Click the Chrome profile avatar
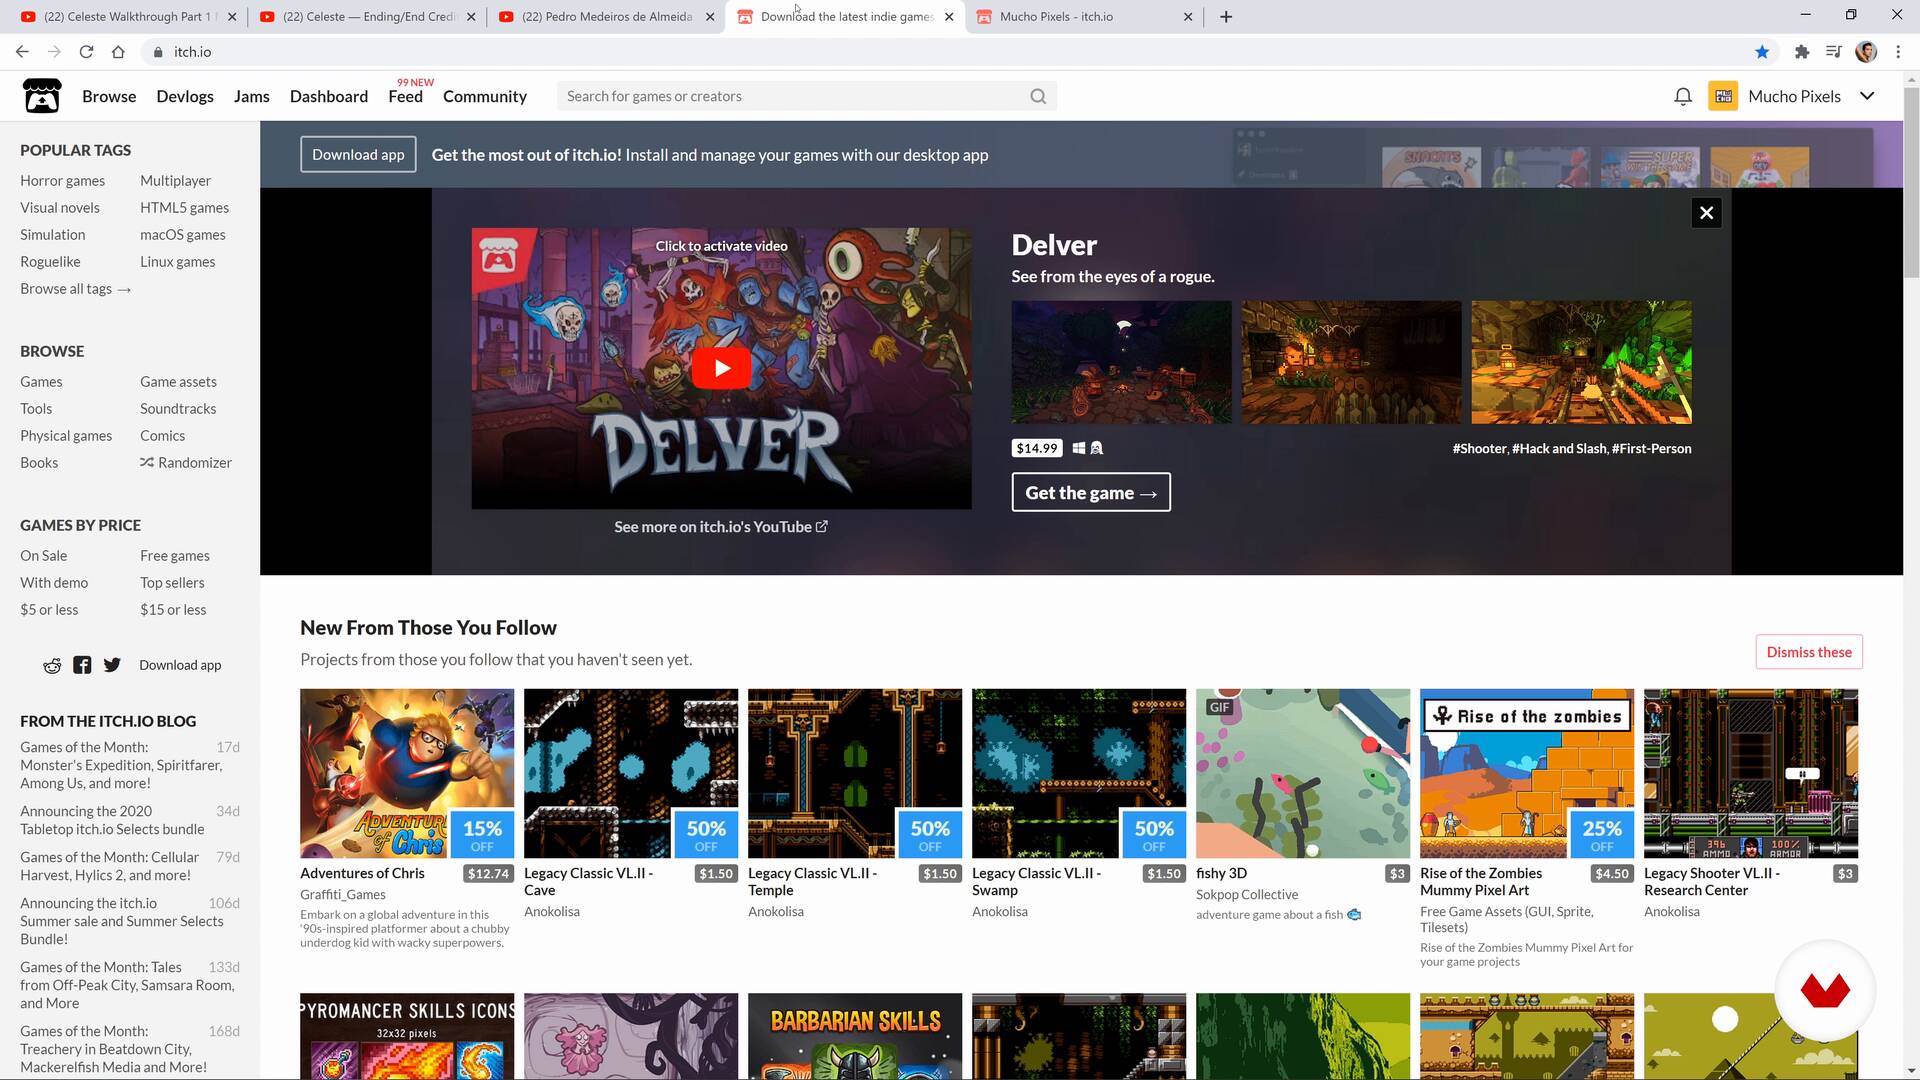This screenshot has width=1920, height=1080. tap(1866, 52)
